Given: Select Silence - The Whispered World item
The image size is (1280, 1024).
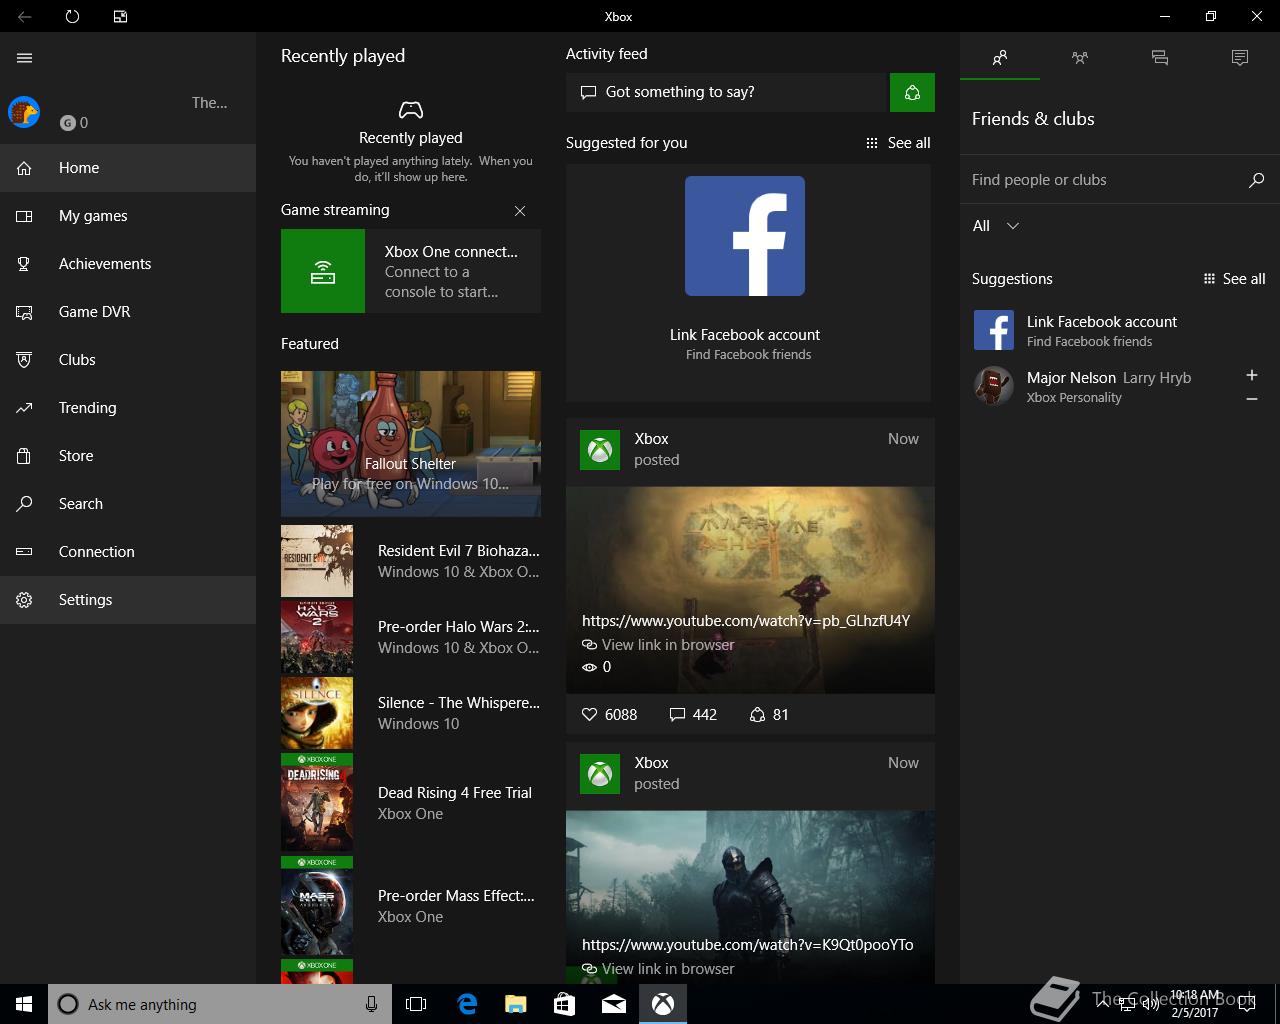Looking at the screenshot, I should [411, 713].
